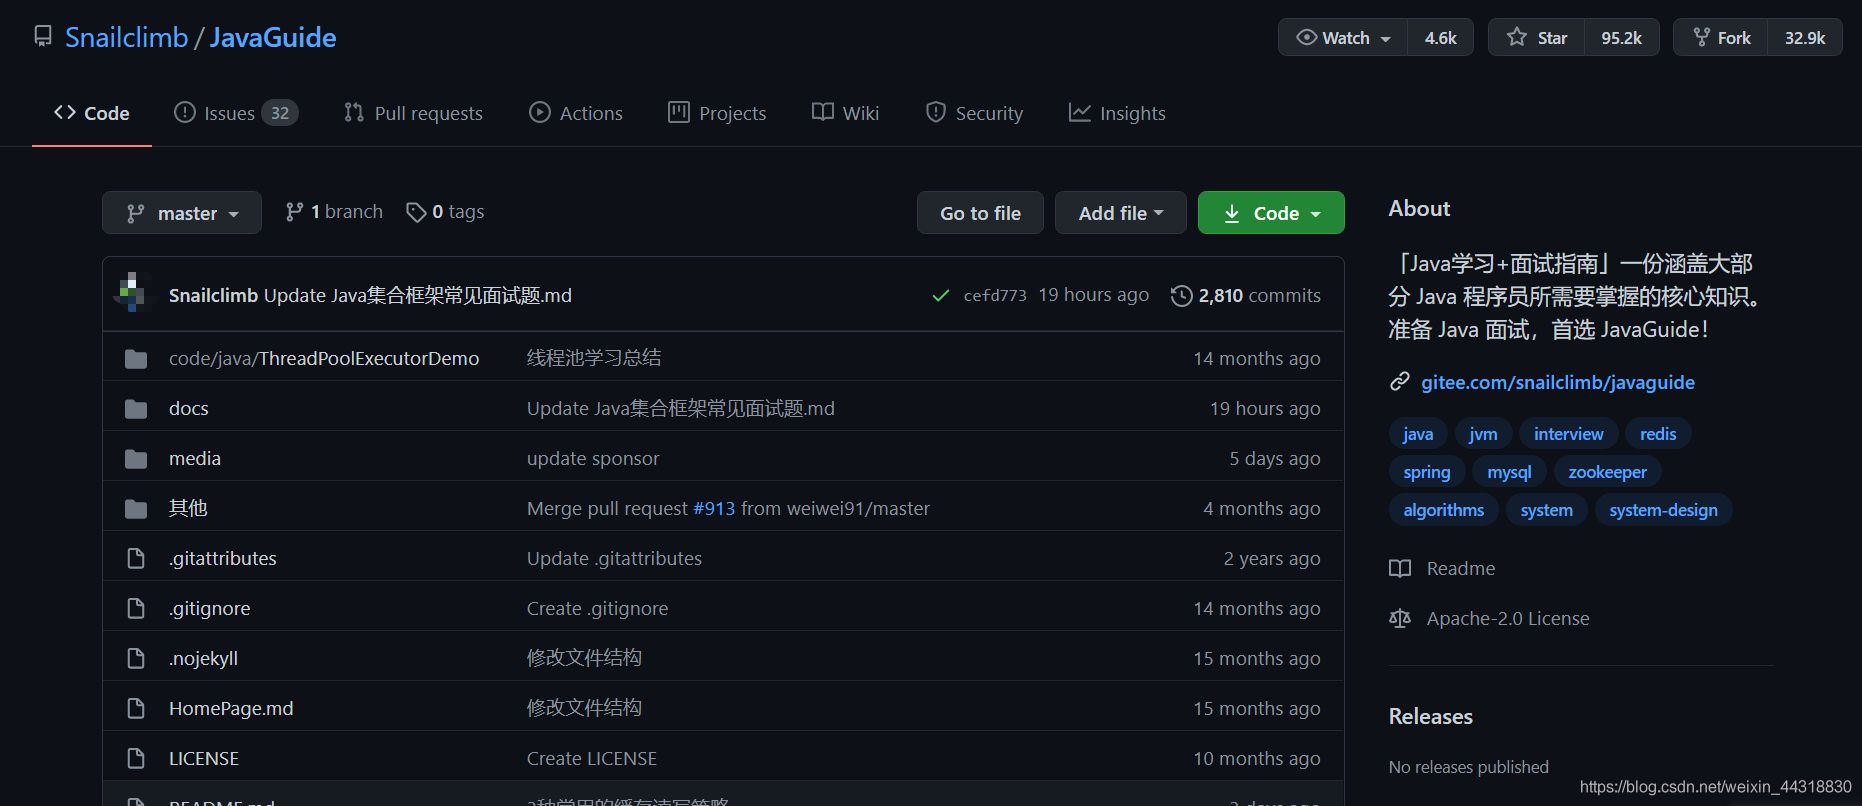Switch to the Issues tab
Viewport: 1862px width, 806px height.
236,113
